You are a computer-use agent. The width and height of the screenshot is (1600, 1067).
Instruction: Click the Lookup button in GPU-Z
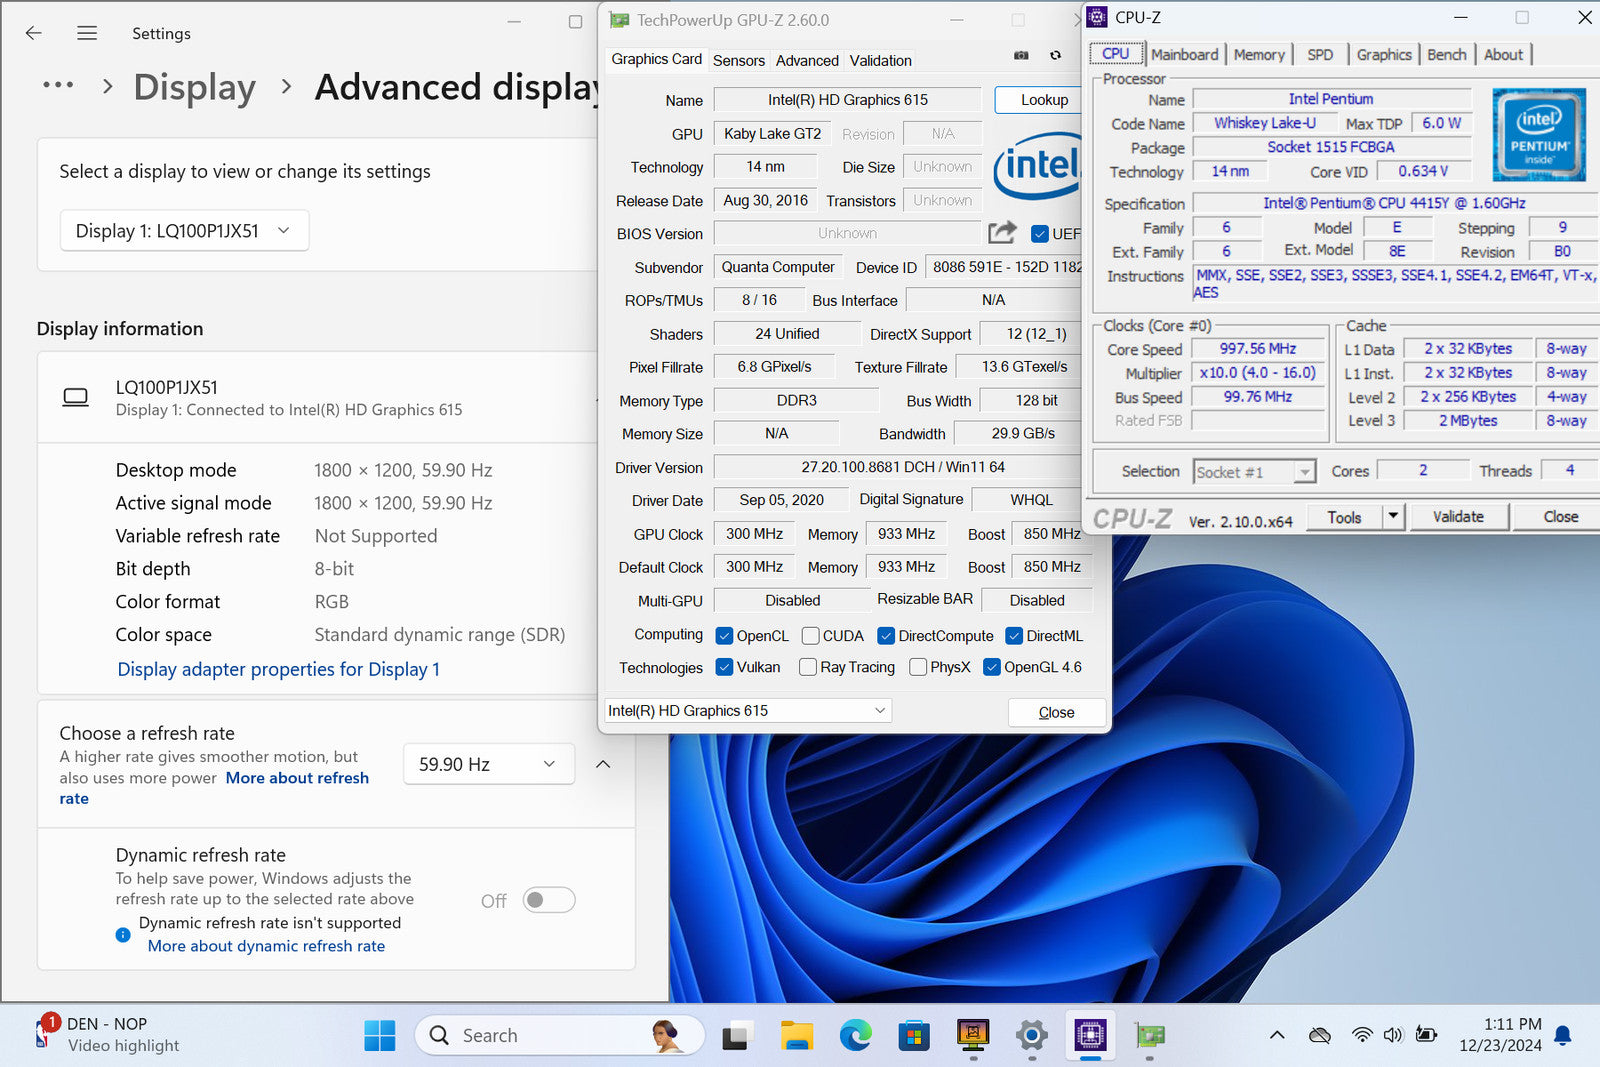[x=1044, y=100]
